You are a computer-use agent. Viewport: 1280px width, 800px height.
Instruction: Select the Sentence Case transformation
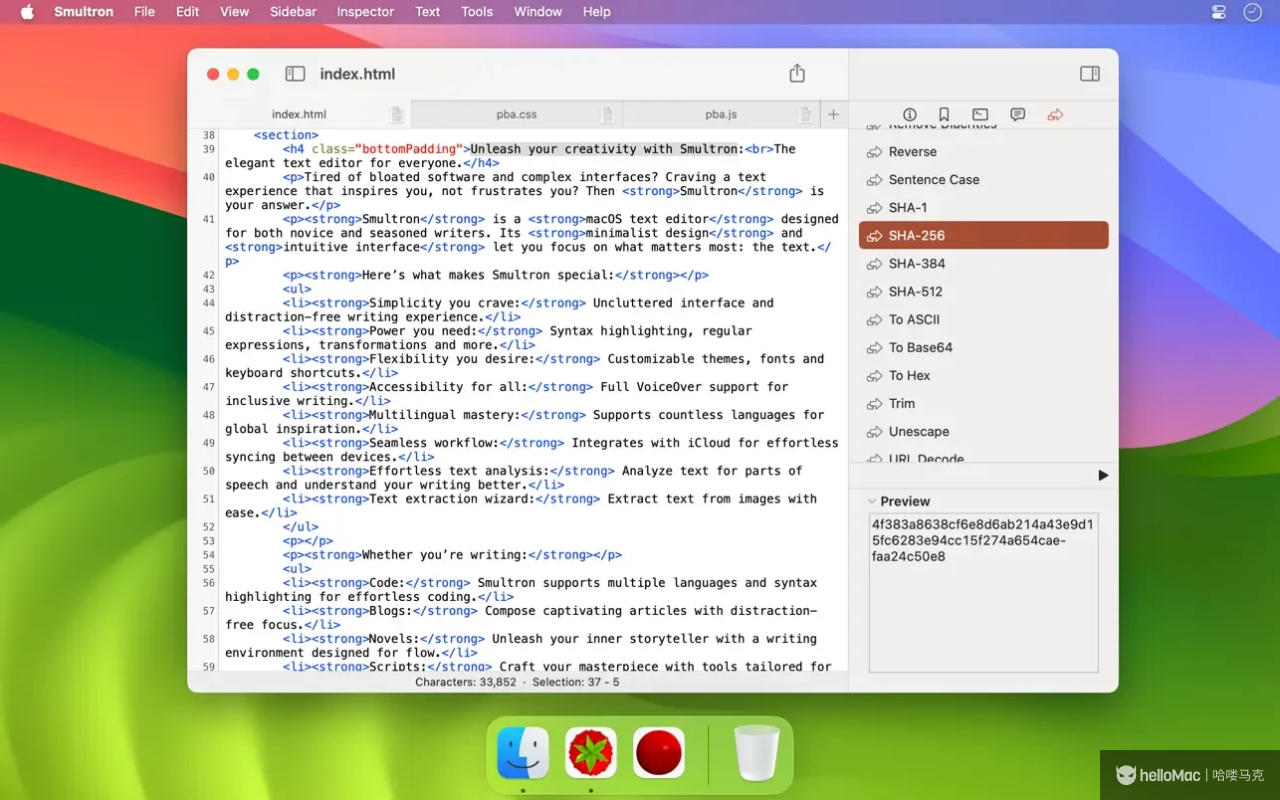[x=984, y=180]
